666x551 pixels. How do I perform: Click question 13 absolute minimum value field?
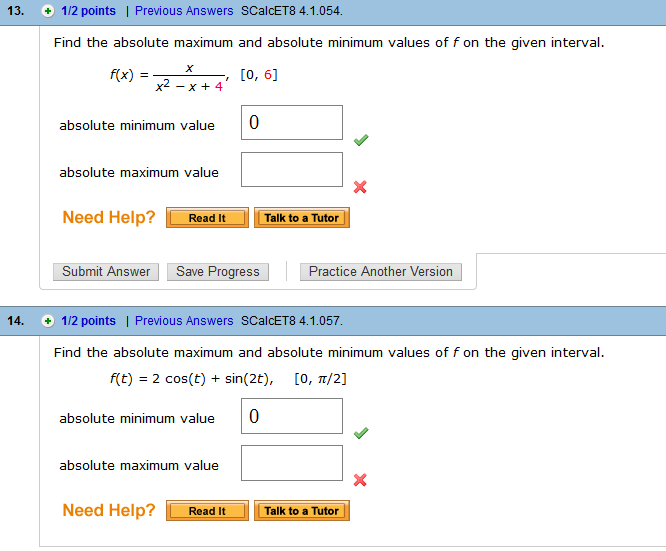coord(292,123)
